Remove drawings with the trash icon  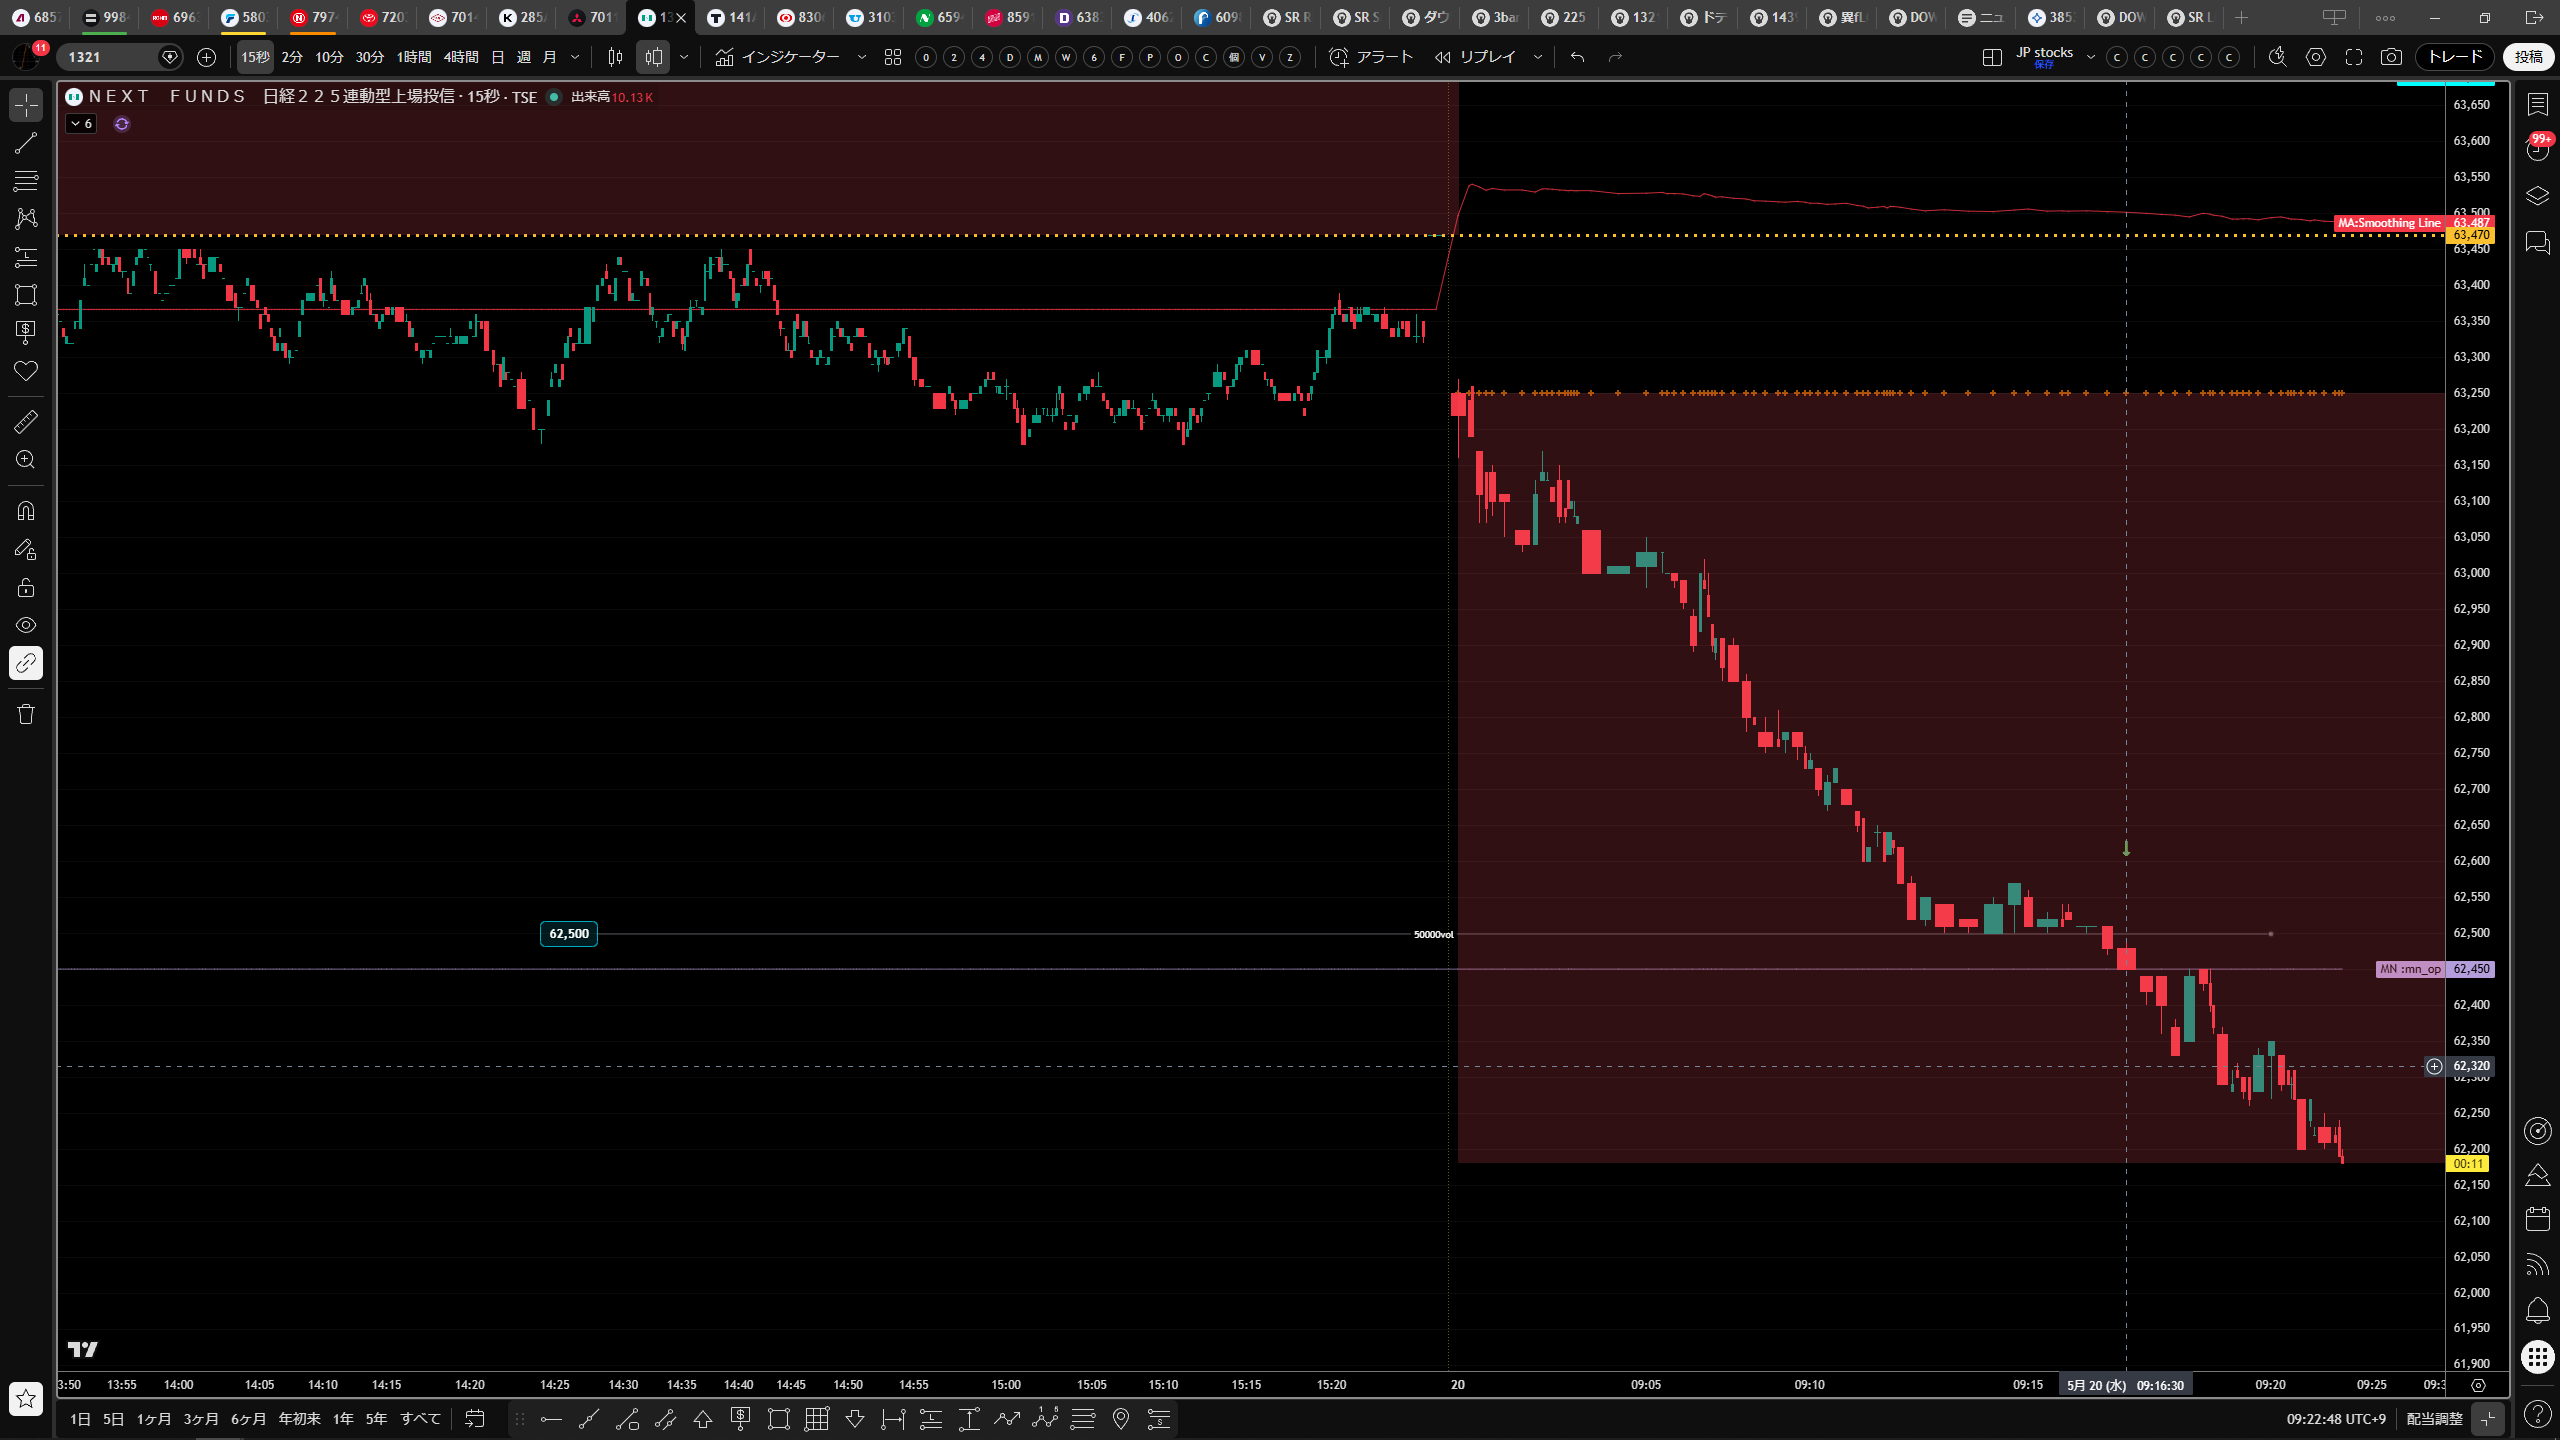coord(26,714)
